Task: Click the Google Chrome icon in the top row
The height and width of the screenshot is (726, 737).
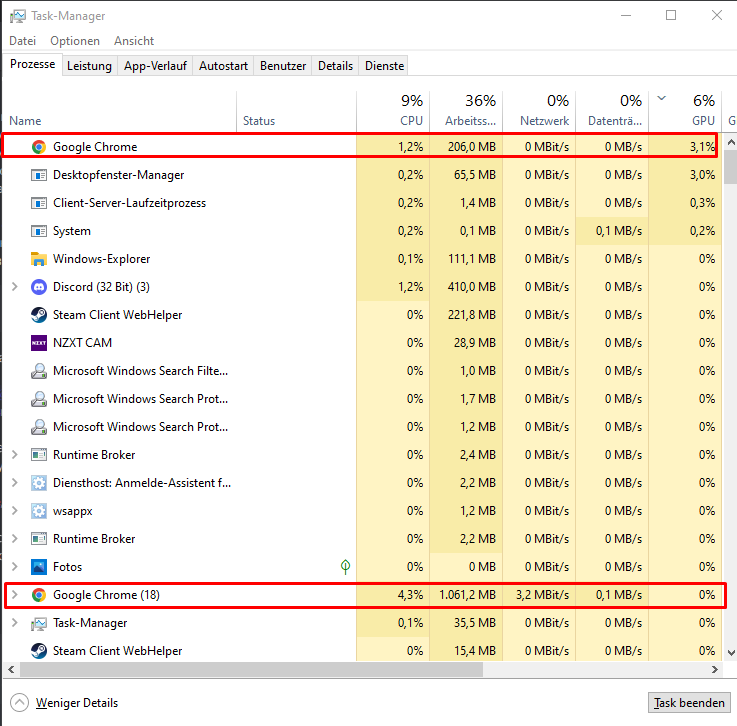Action: click(39, 147)
